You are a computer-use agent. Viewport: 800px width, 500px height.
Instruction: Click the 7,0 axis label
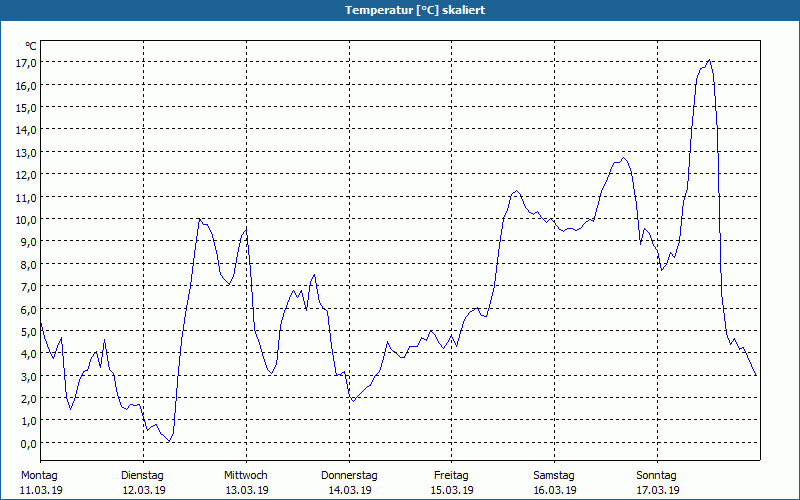28,287
